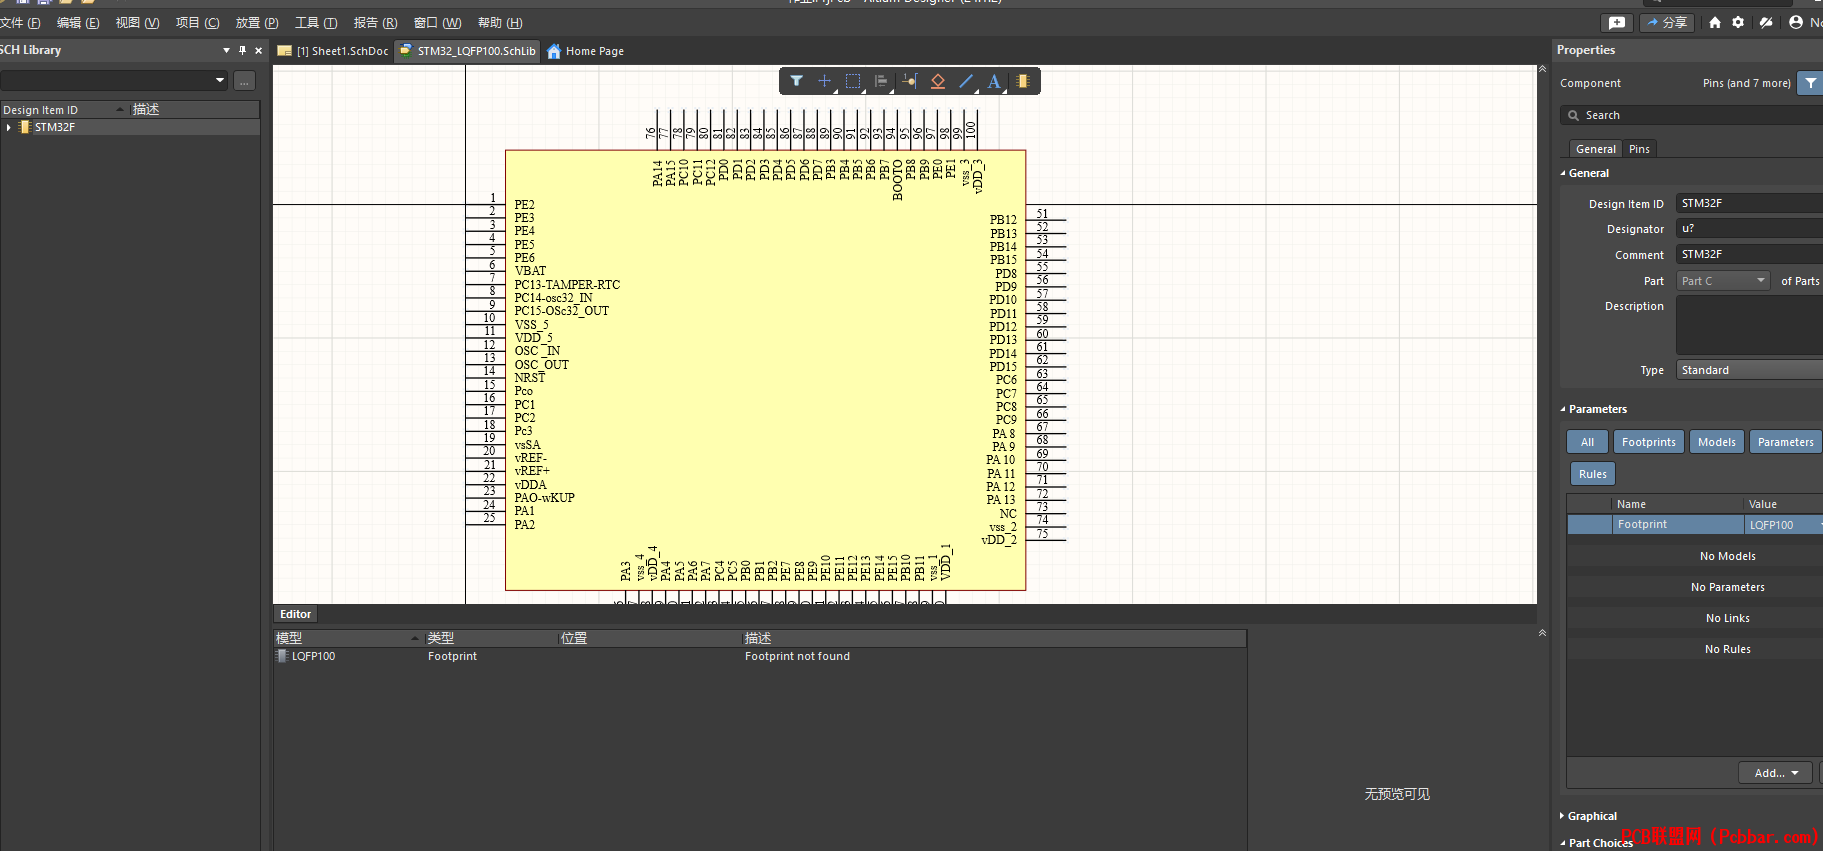Click the Design Item ID field
1823x851 pixels.
pyautogui.click(x=1749, y=203)
